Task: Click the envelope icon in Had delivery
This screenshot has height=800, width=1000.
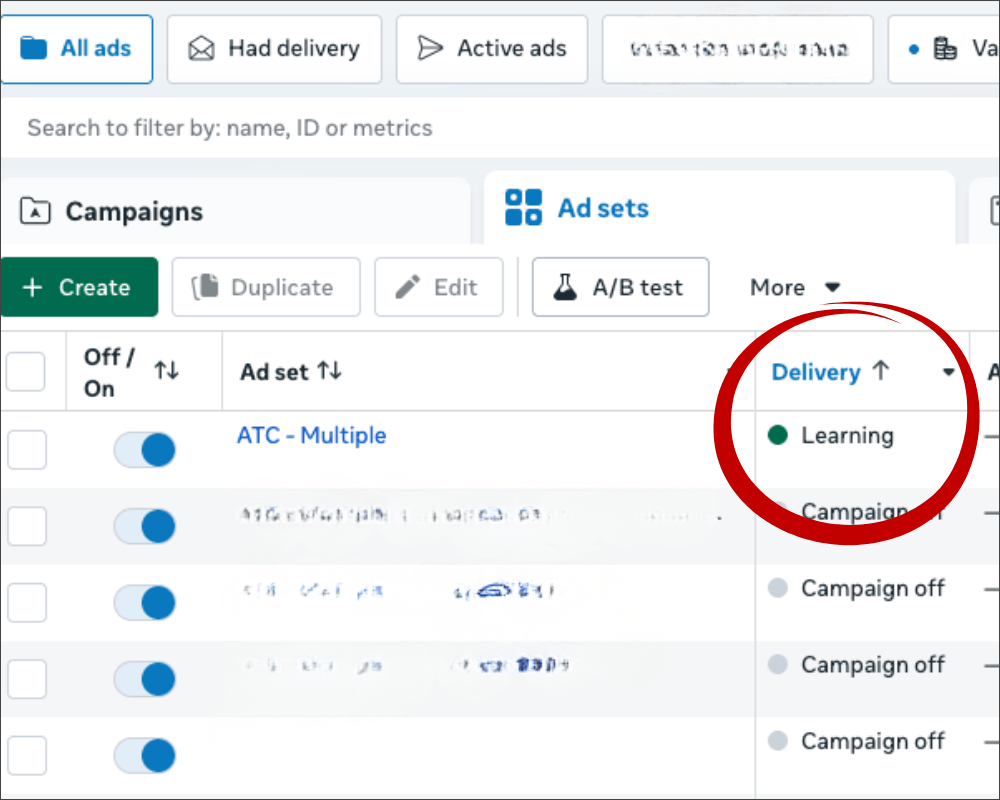Action: point(202,48)
